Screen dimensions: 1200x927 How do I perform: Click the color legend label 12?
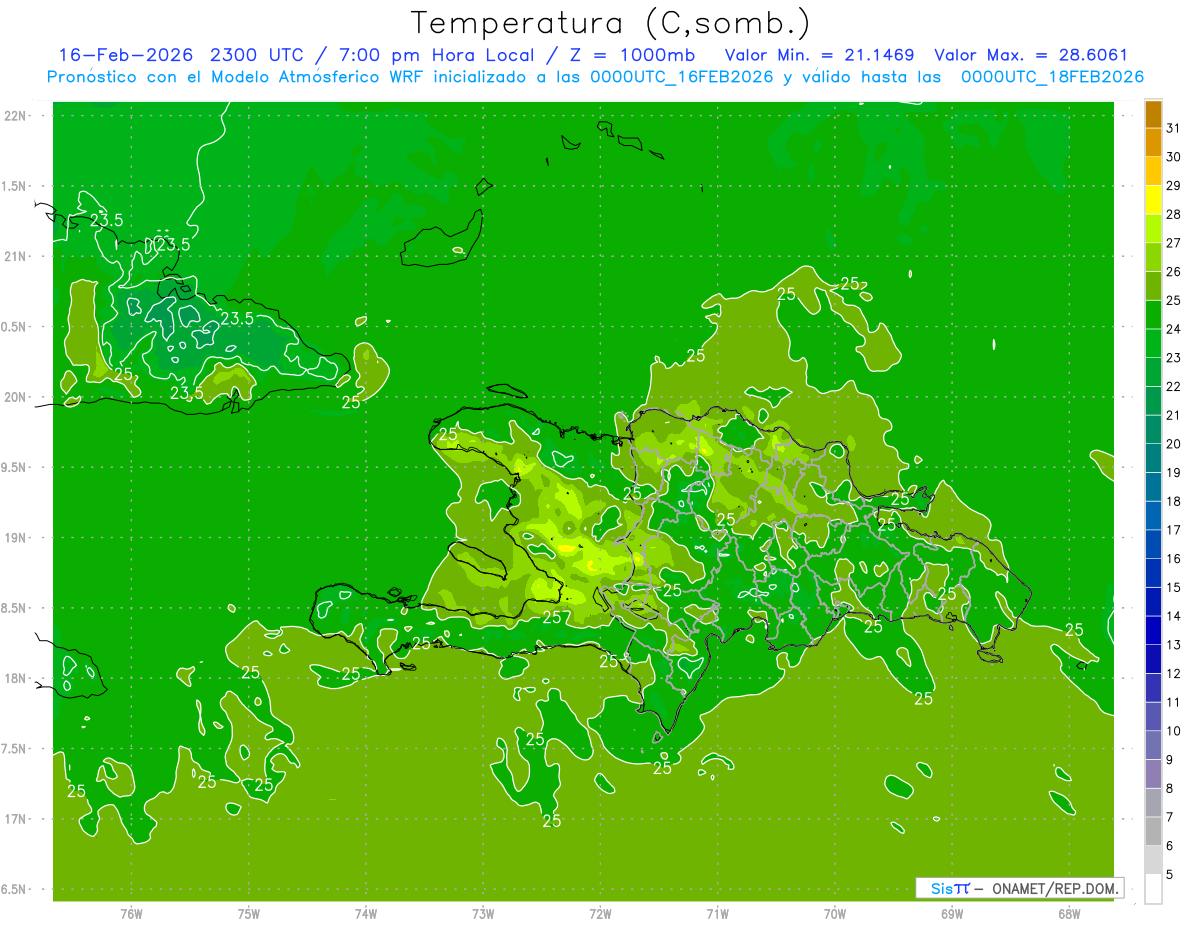click(x=1174, y=674)
